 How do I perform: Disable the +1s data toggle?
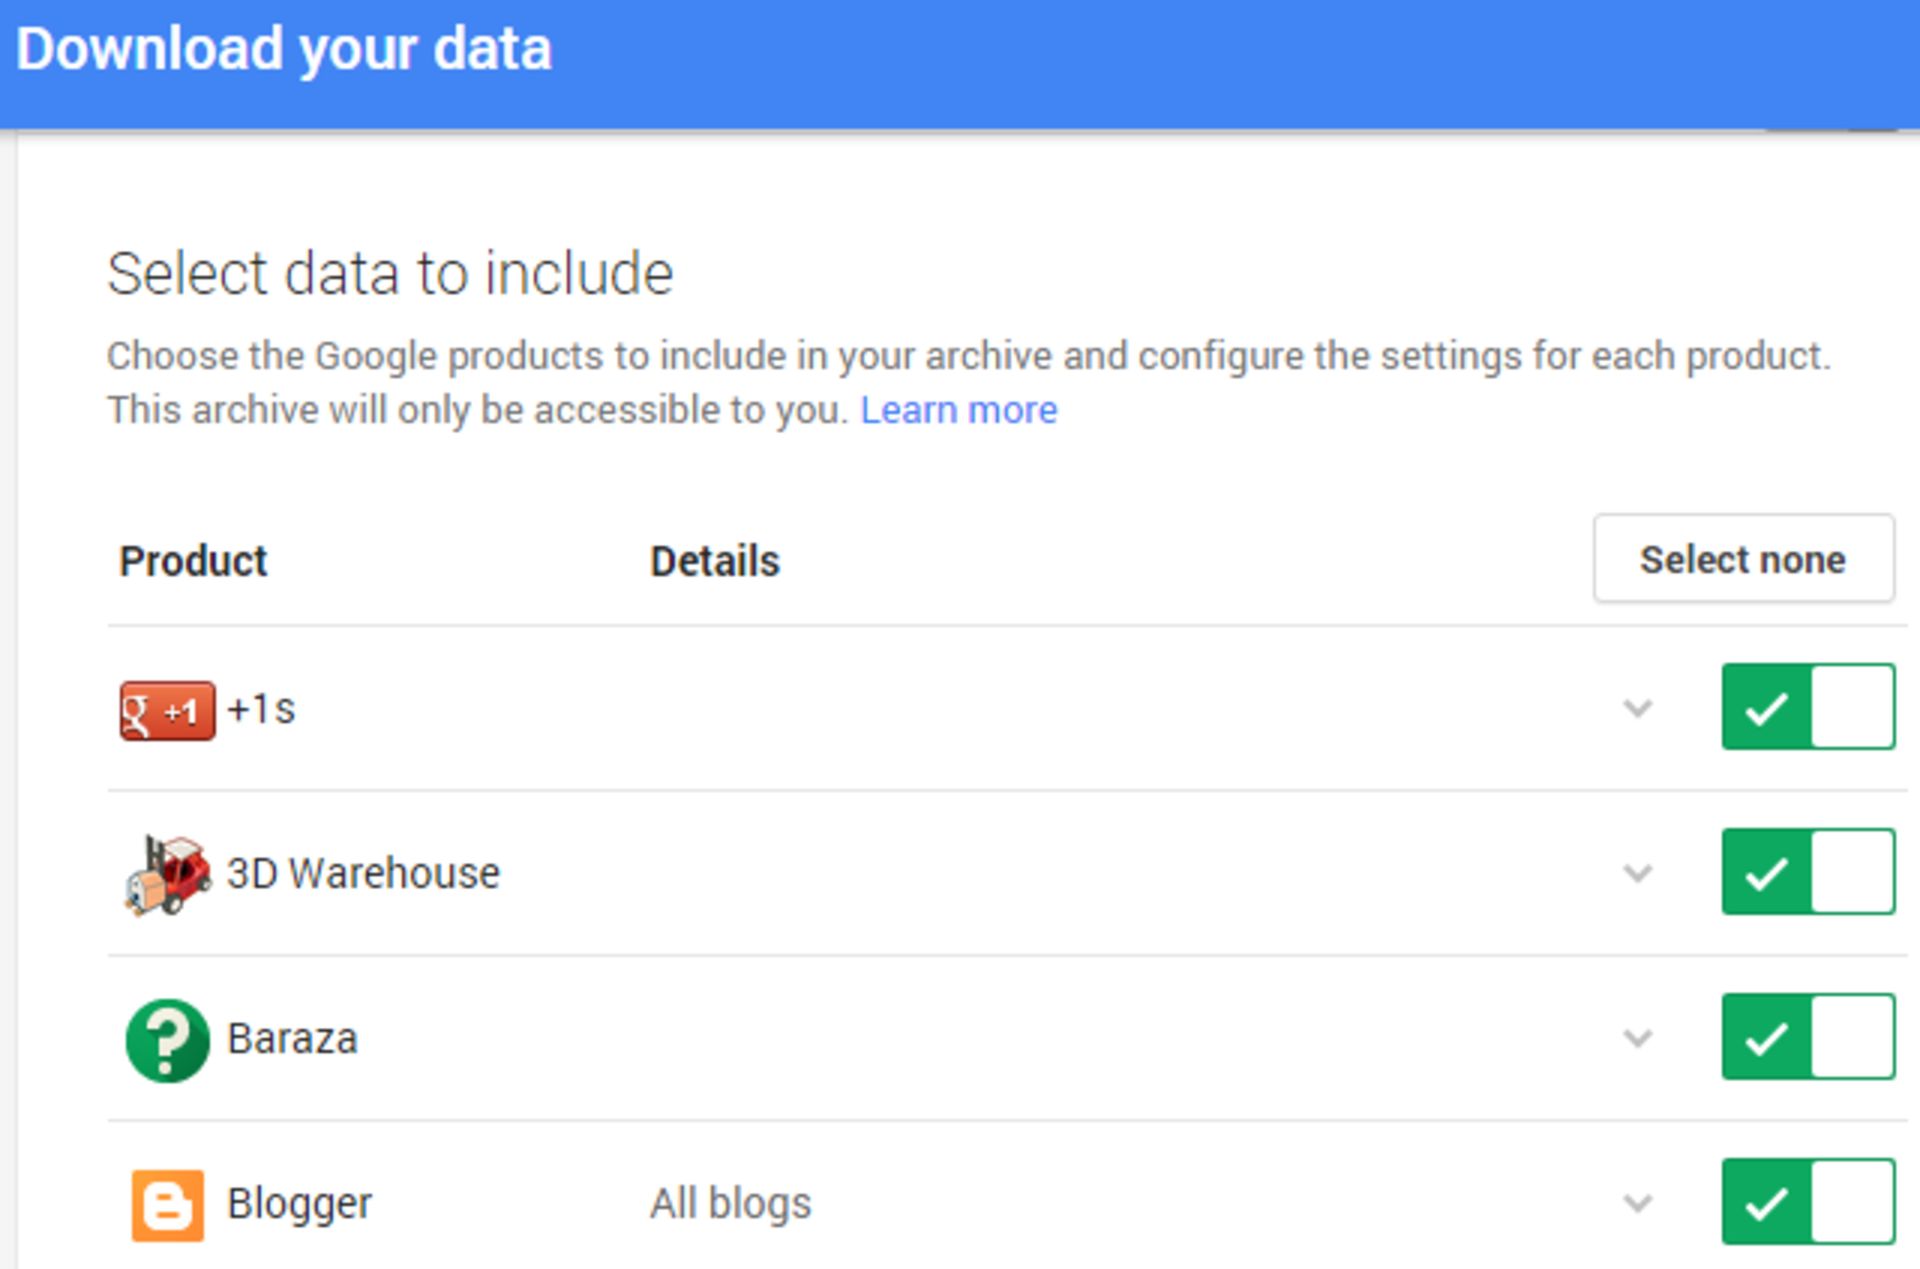(1806, 706)
